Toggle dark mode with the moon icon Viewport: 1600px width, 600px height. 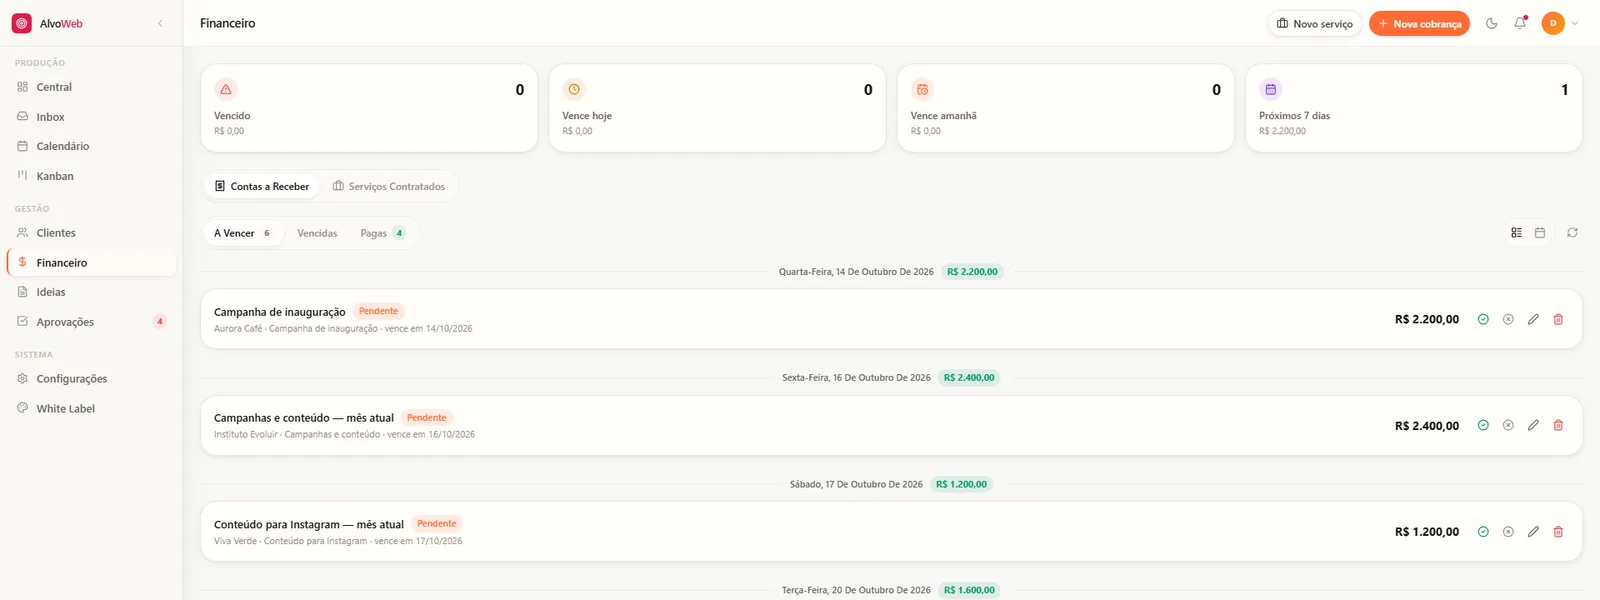(x=1491, y=23)
